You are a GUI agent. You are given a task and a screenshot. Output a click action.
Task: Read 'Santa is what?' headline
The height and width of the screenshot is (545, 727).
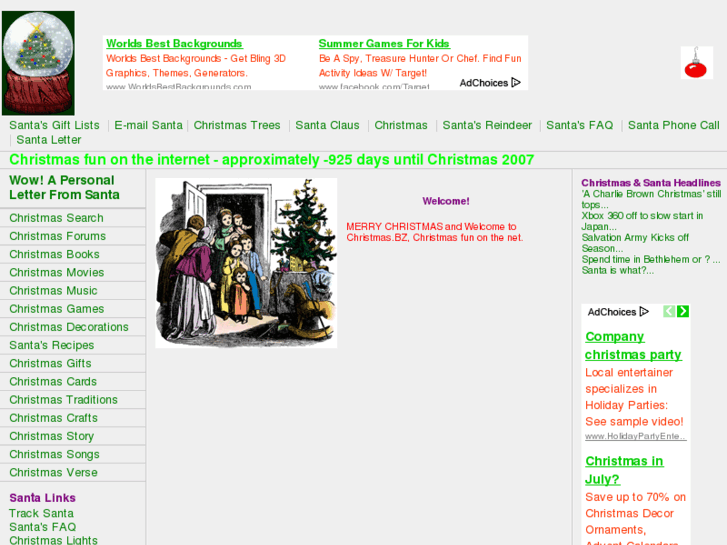coord(618,270)
